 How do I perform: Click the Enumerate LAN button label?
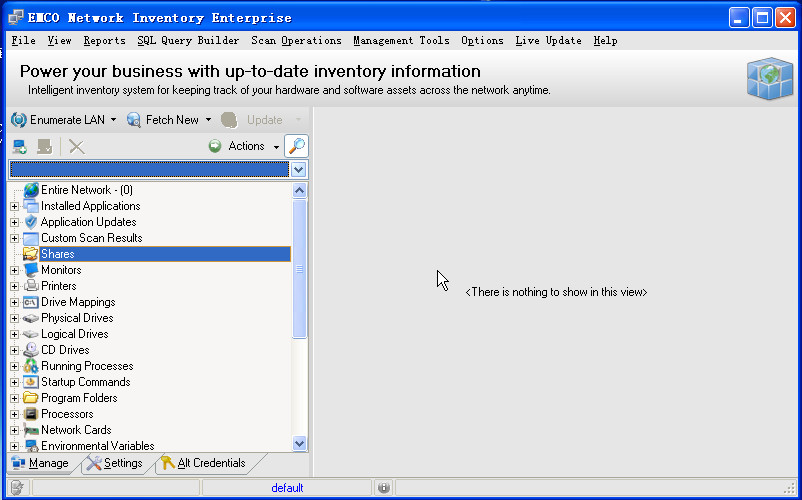coord(67,120)
